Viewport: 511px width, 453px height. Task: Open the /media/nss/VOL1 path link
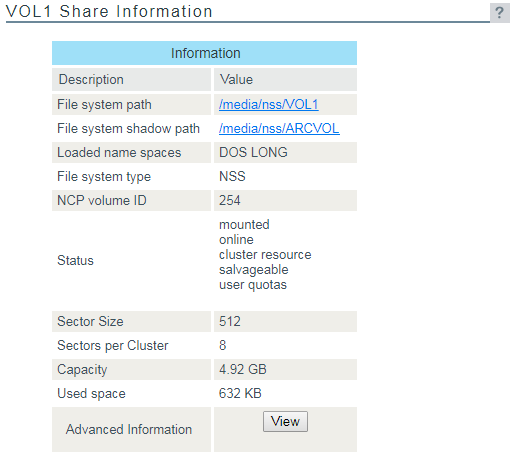tap(269, 104)
